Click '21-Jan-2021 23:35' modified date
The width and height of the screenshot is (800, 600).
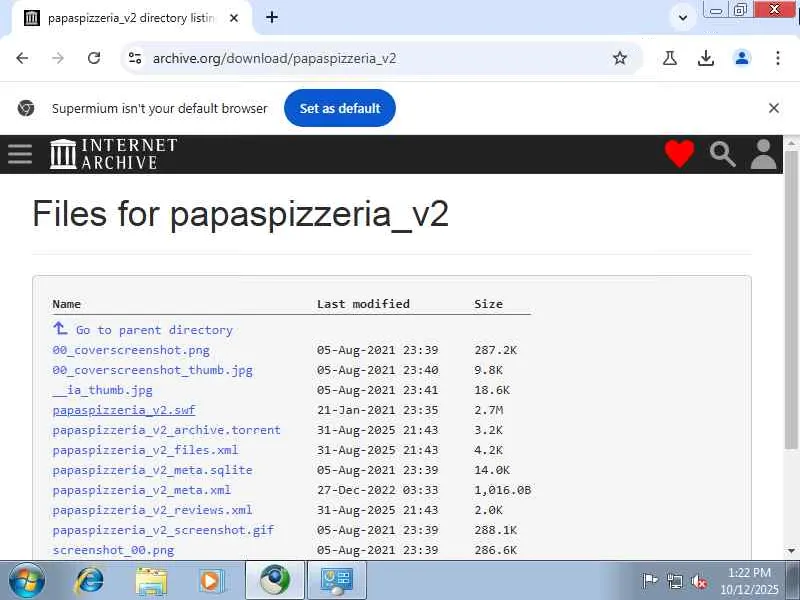click(x=378, y=410)
